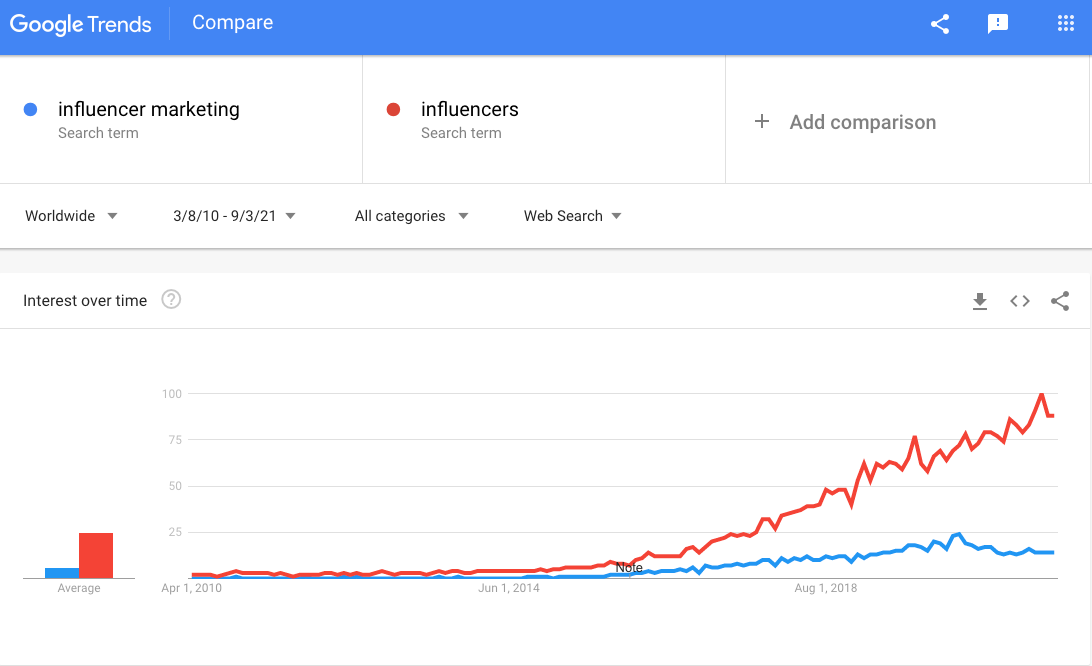Click the plus icon for Add comparison
This screenshot has height=666, width=1092.
pos(762,121)
